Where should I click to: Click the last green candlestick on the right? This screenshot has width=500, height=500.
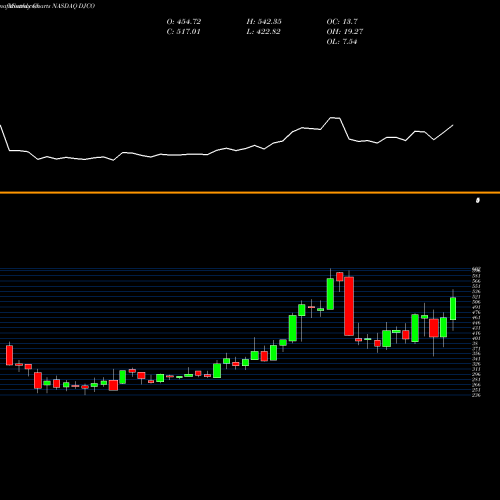453,309
